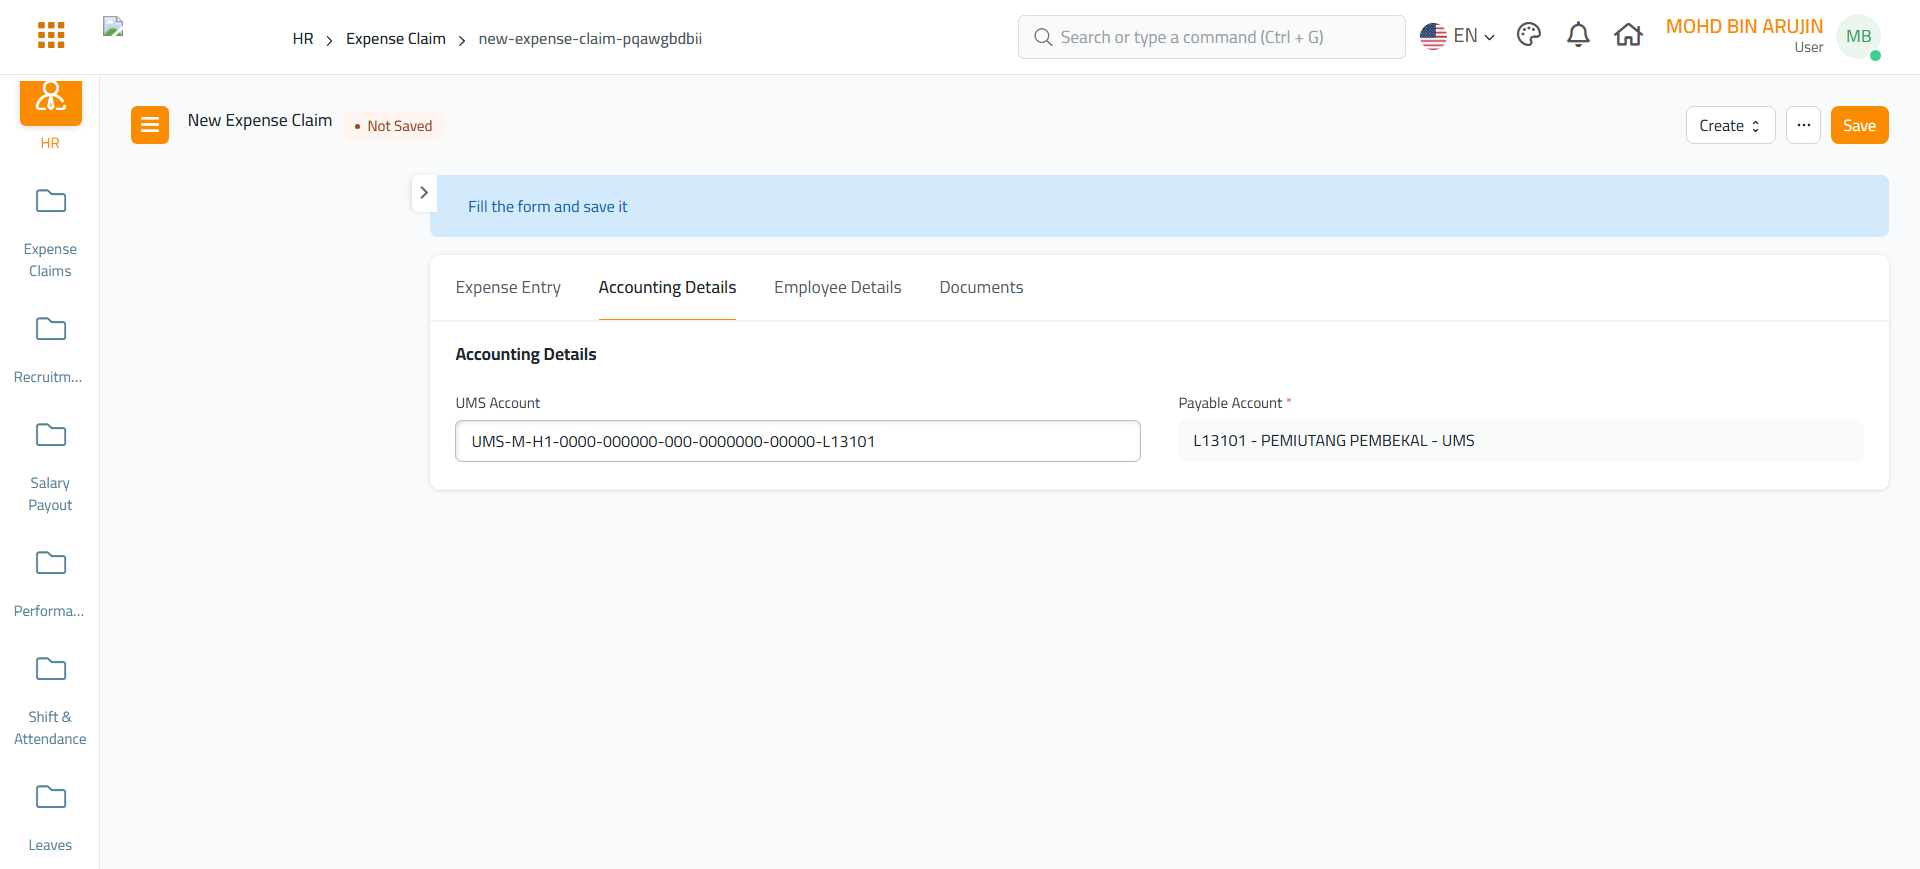
Task: Open the Leaves sidebar folder
Action: pos(51,798)
